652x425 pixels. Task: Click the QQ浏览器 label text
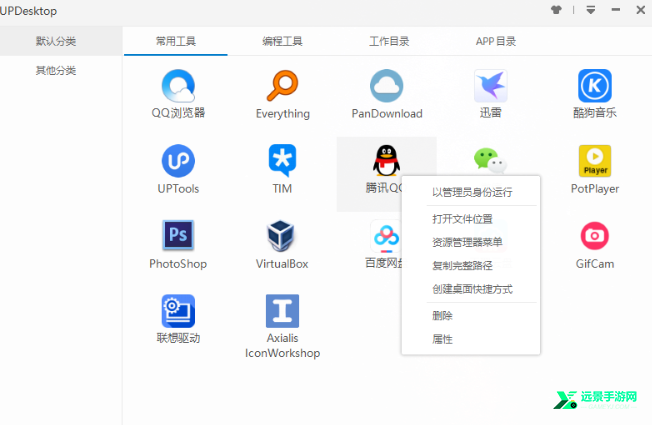(178, 112)
